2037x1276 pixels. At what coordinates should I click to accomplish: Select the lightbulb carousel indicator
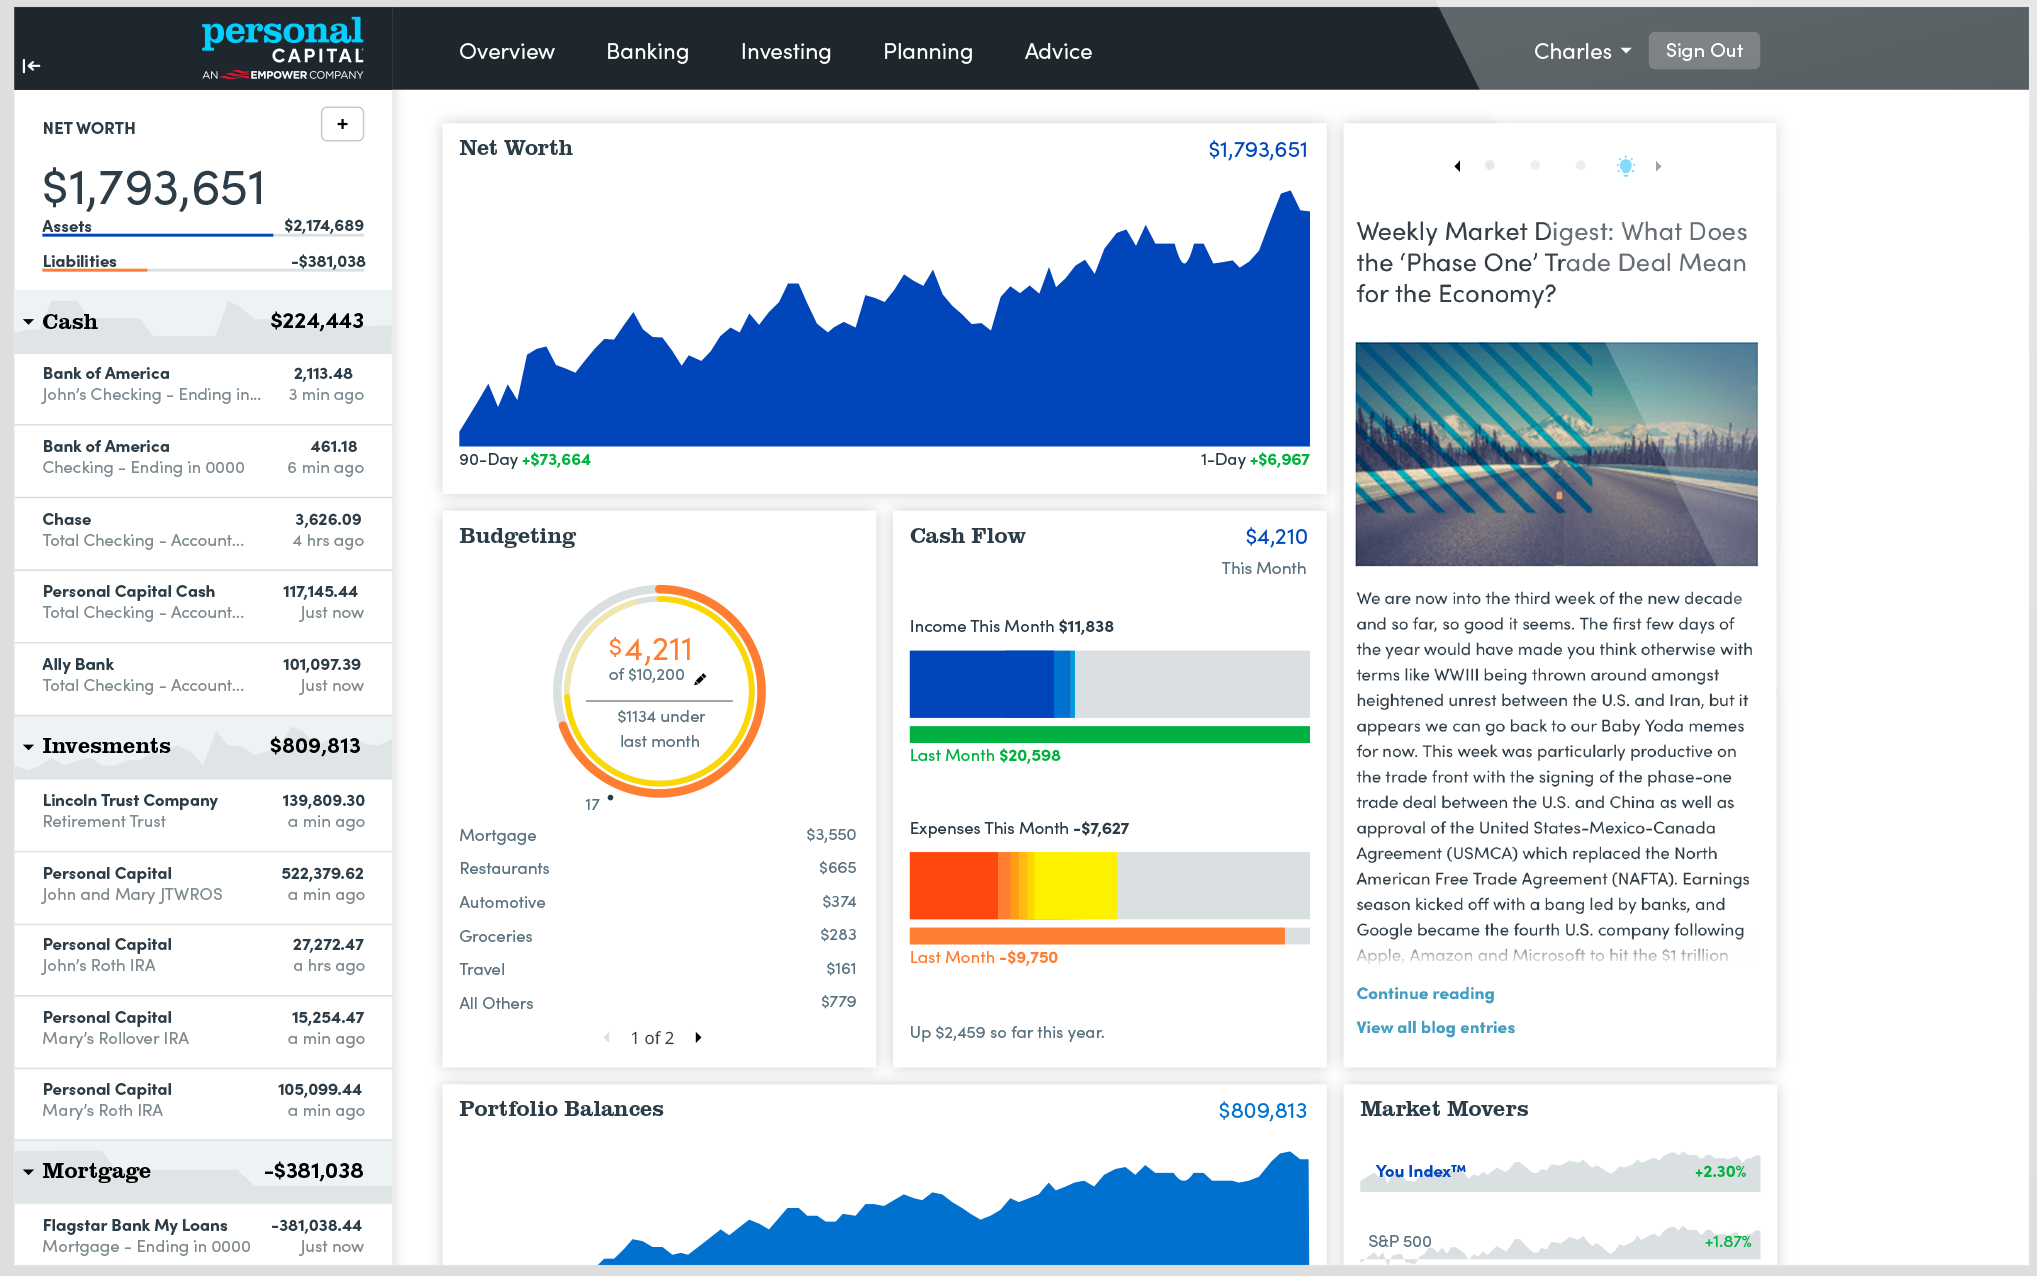tap(1626, 166)
